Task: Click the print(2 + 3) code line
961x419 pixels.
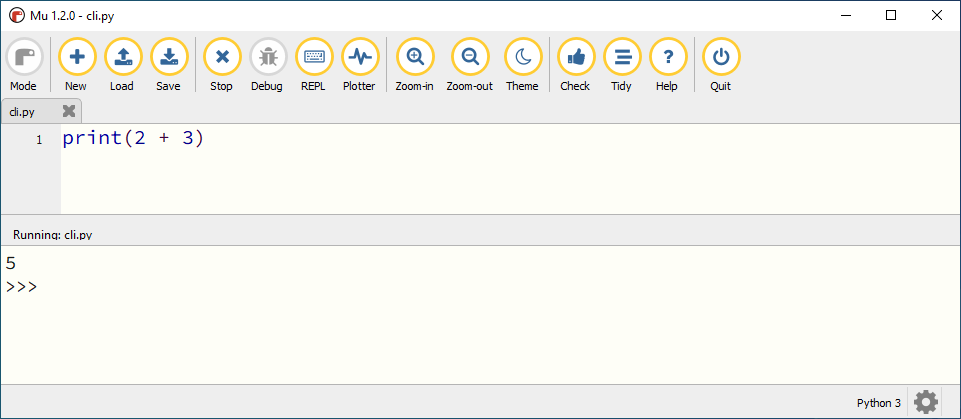Action: tap(133, 138)
